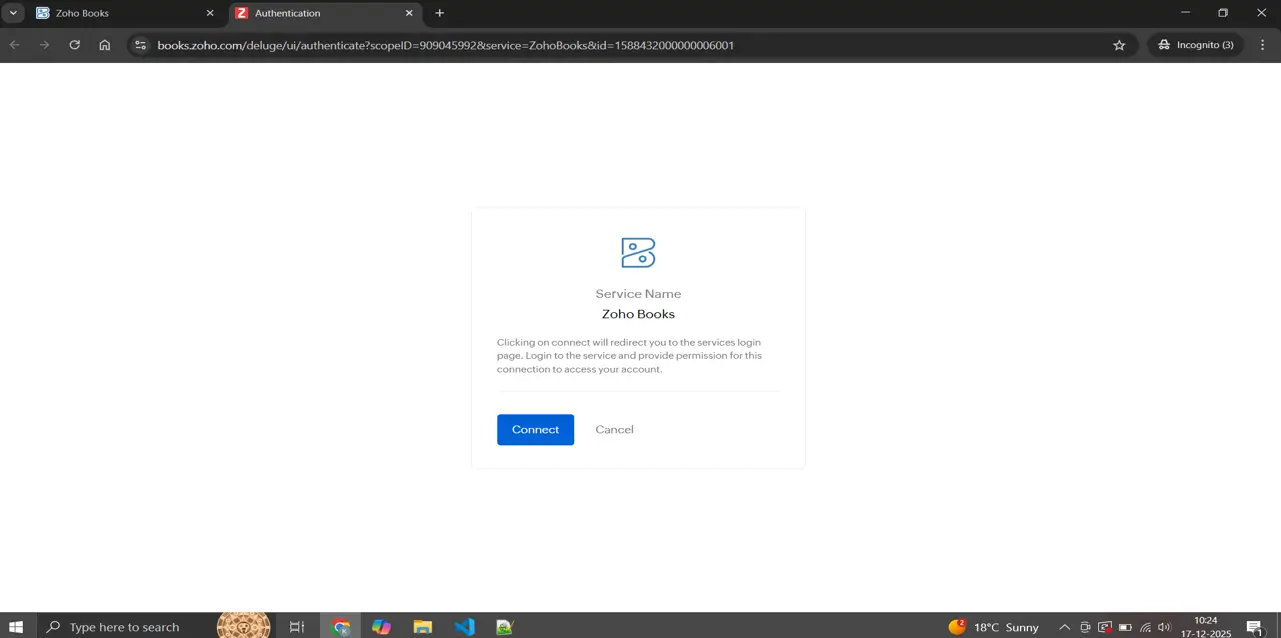Viewport: 1281px width, 638px height.
Task: Reload the current page
Action: pos(74,45)
